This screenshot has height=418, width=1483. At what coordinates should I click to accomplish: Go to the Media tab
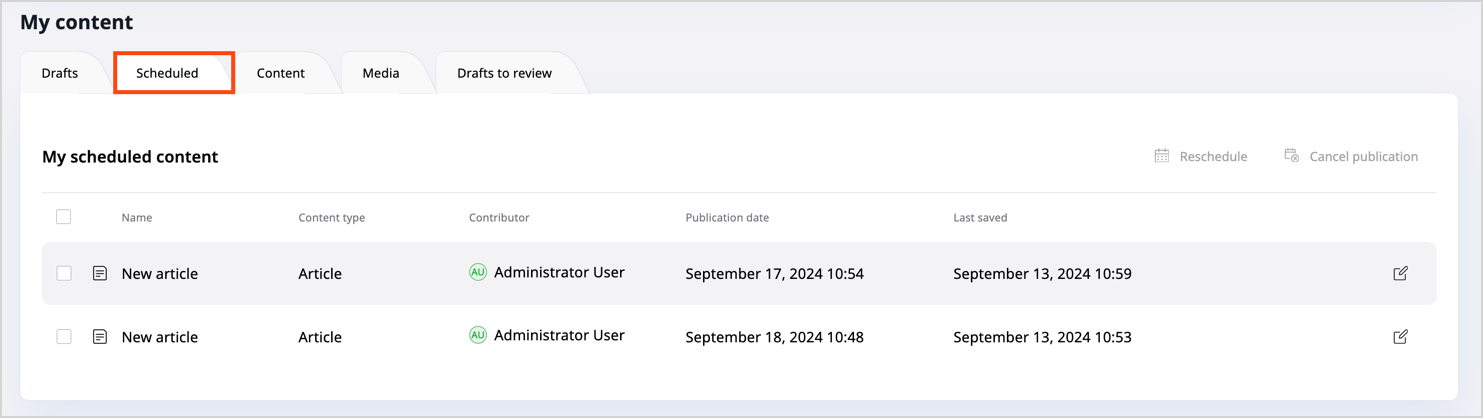point(381,73)
